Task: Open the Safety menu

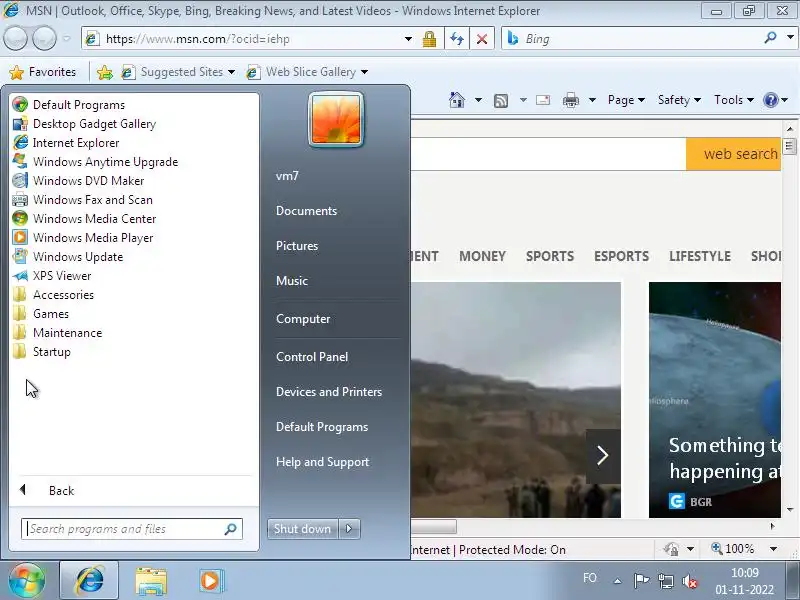Action: [x=679, y=100]
